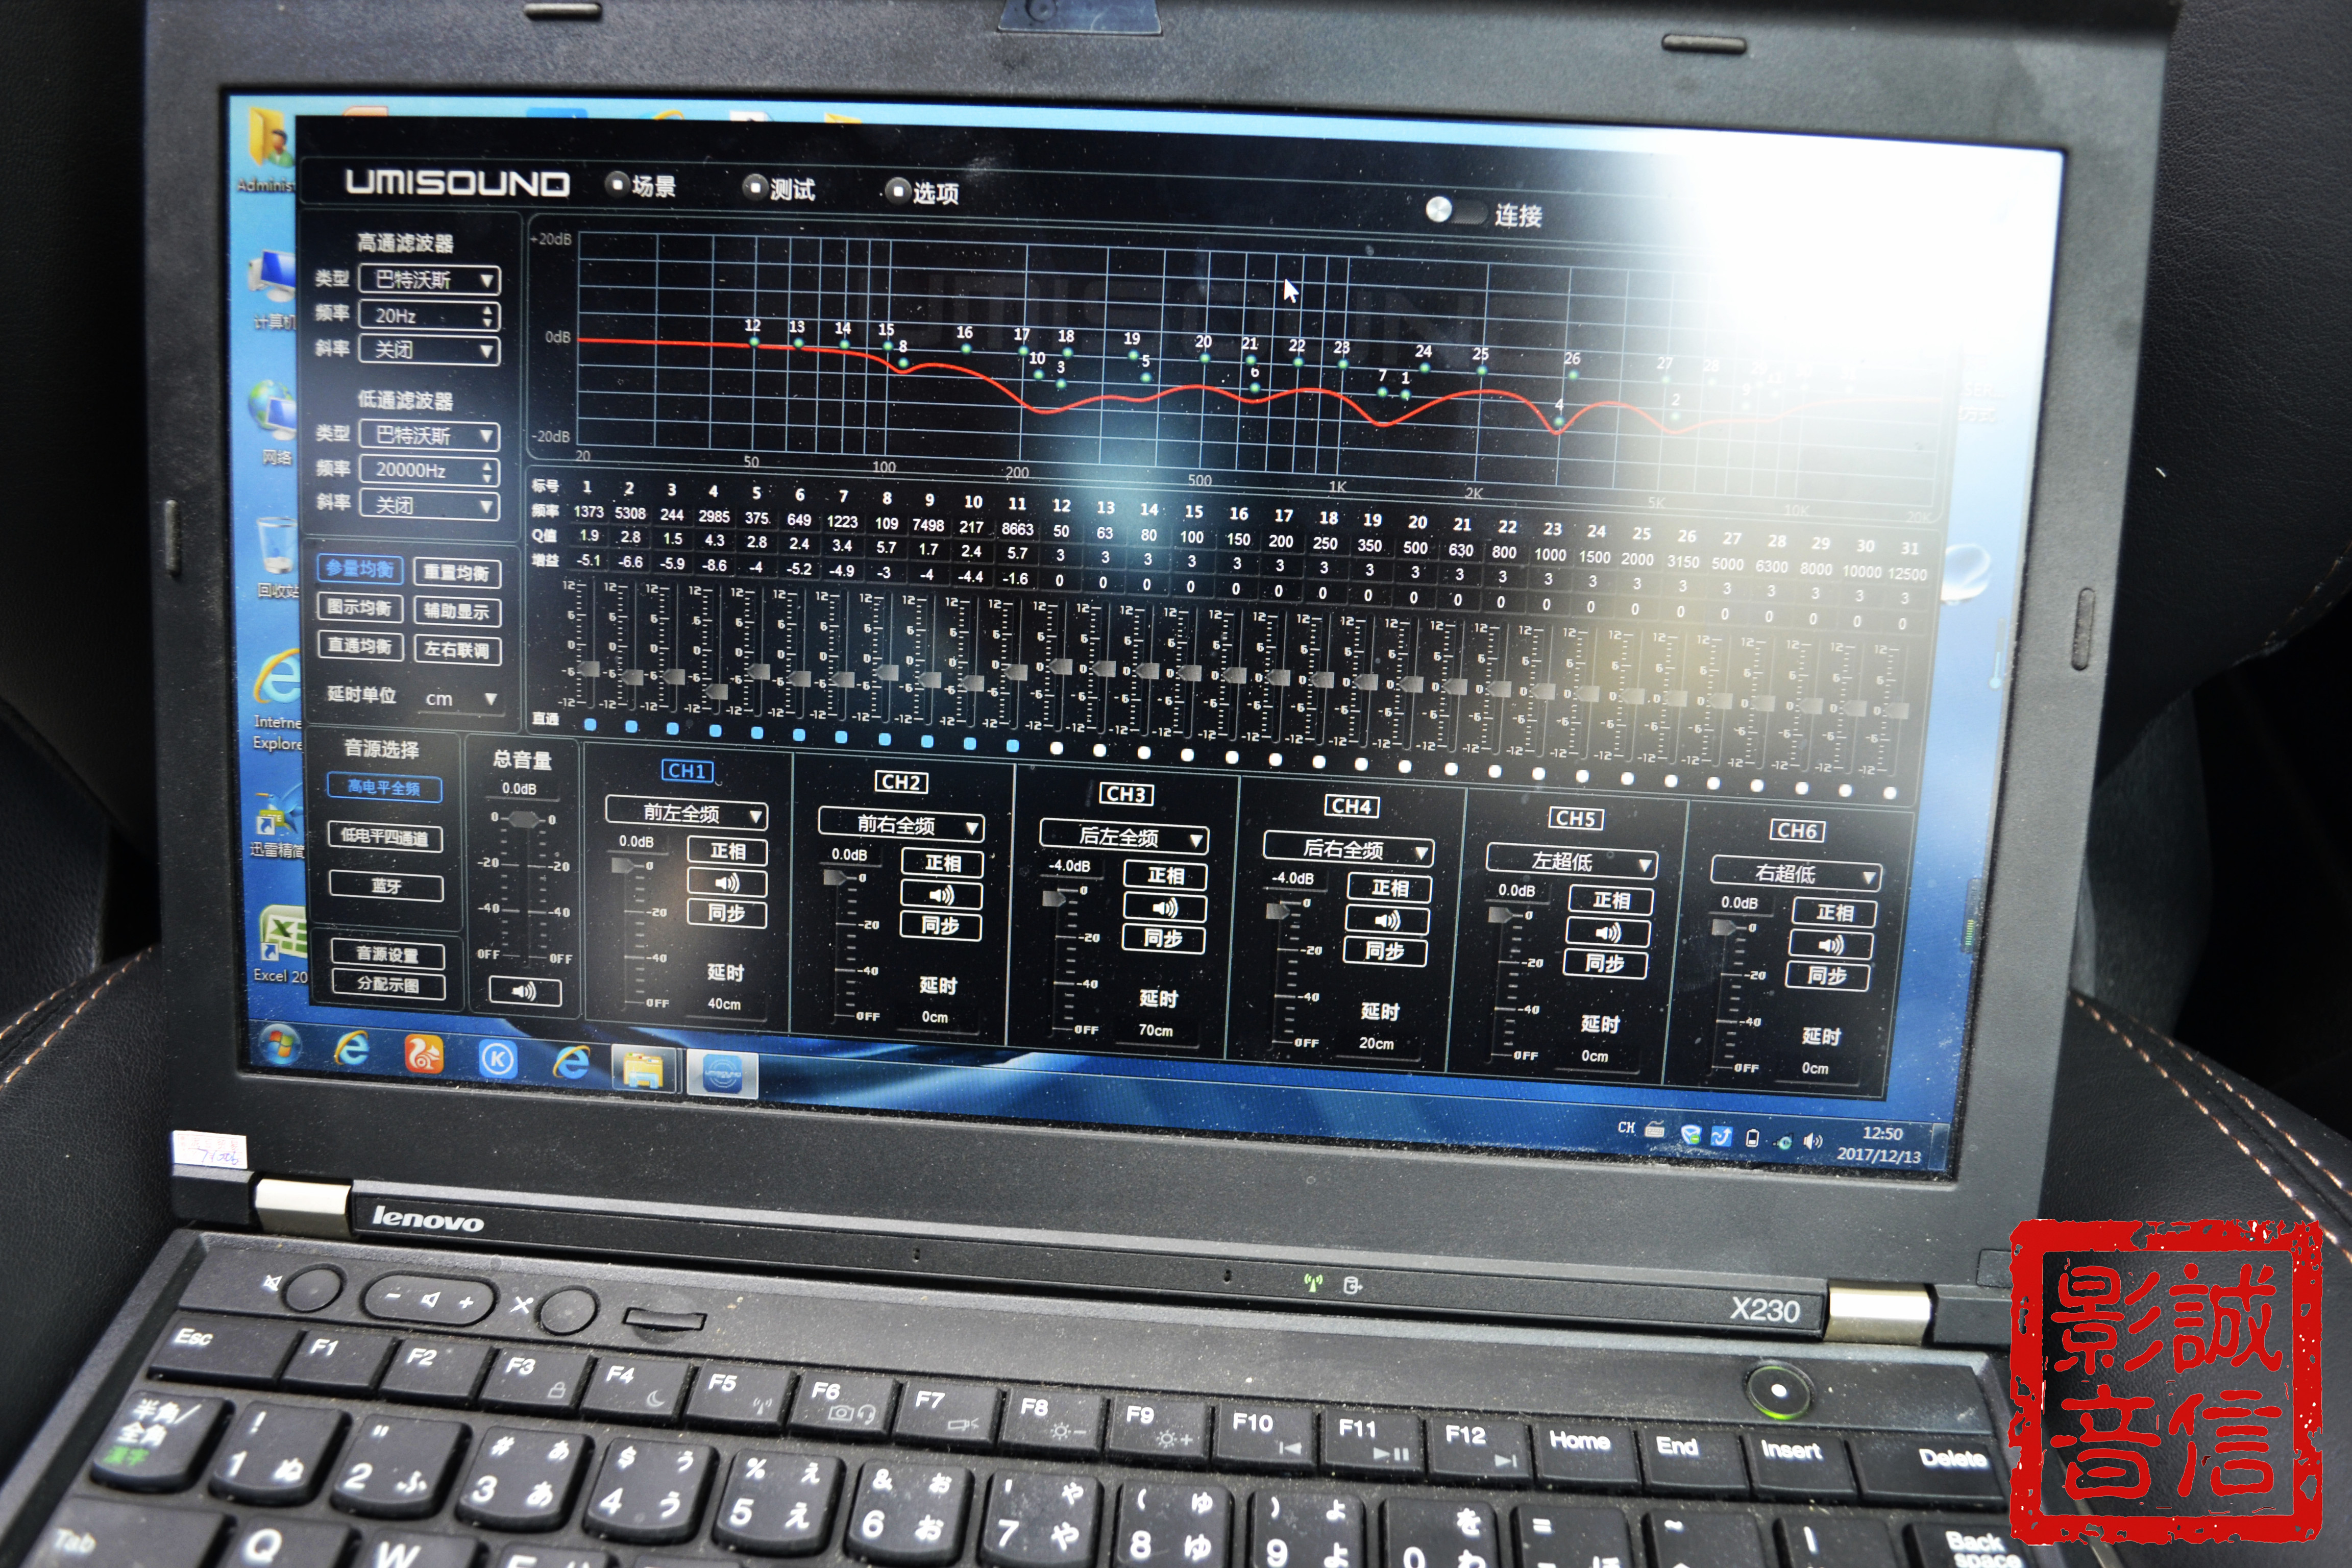Viewport: 2352px width, 1568px height.
Task: Launch UC Browser from the taskbar
Action: coord(424,1053)
